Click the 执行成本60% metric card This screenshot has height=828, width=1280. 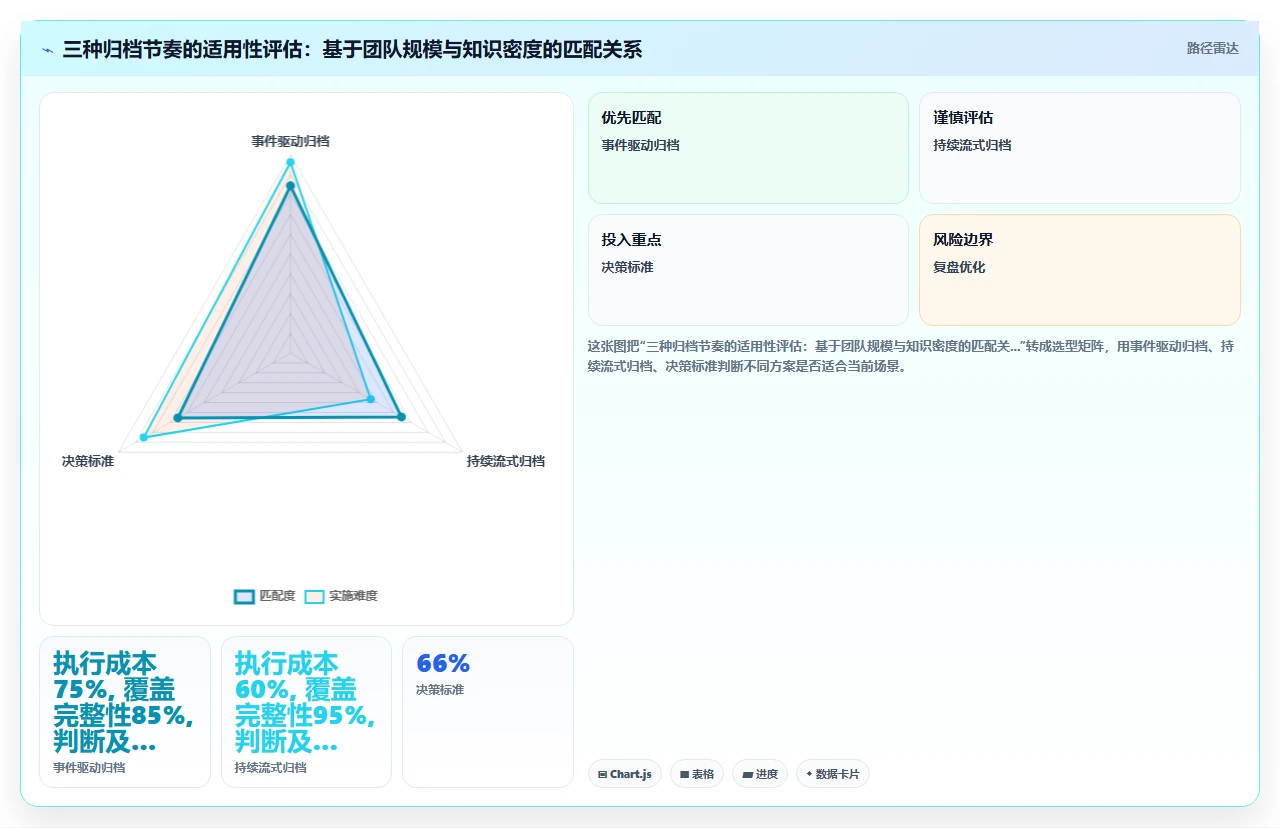(x=306, y=712)
